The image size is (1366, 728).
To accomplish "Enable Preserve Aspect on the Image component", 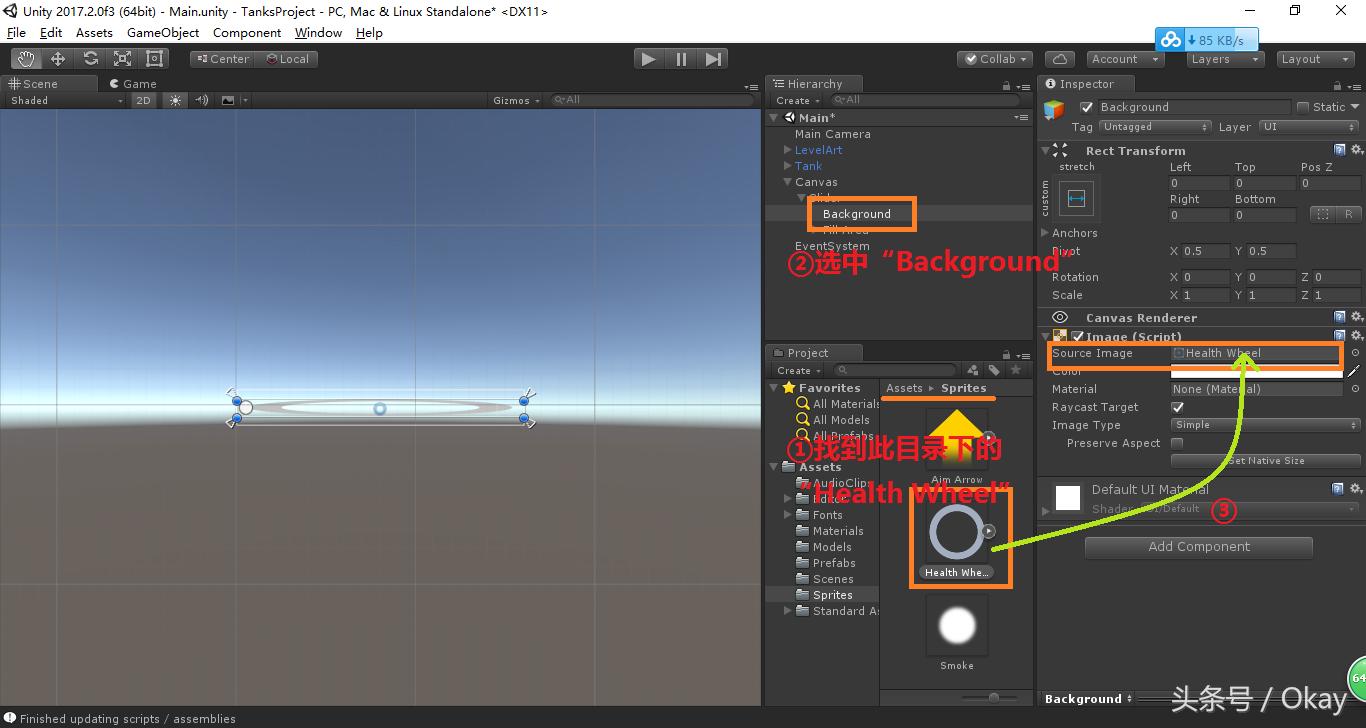I will pos(1177,443).
